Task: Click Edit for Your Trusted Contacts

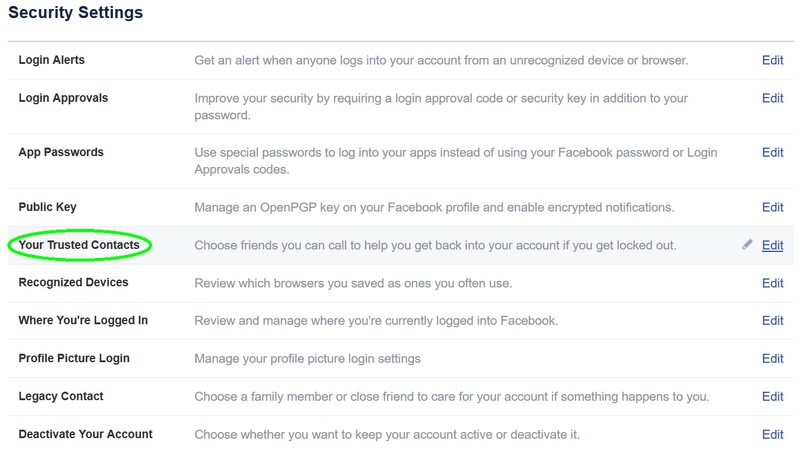Action: tap(772, 245)
